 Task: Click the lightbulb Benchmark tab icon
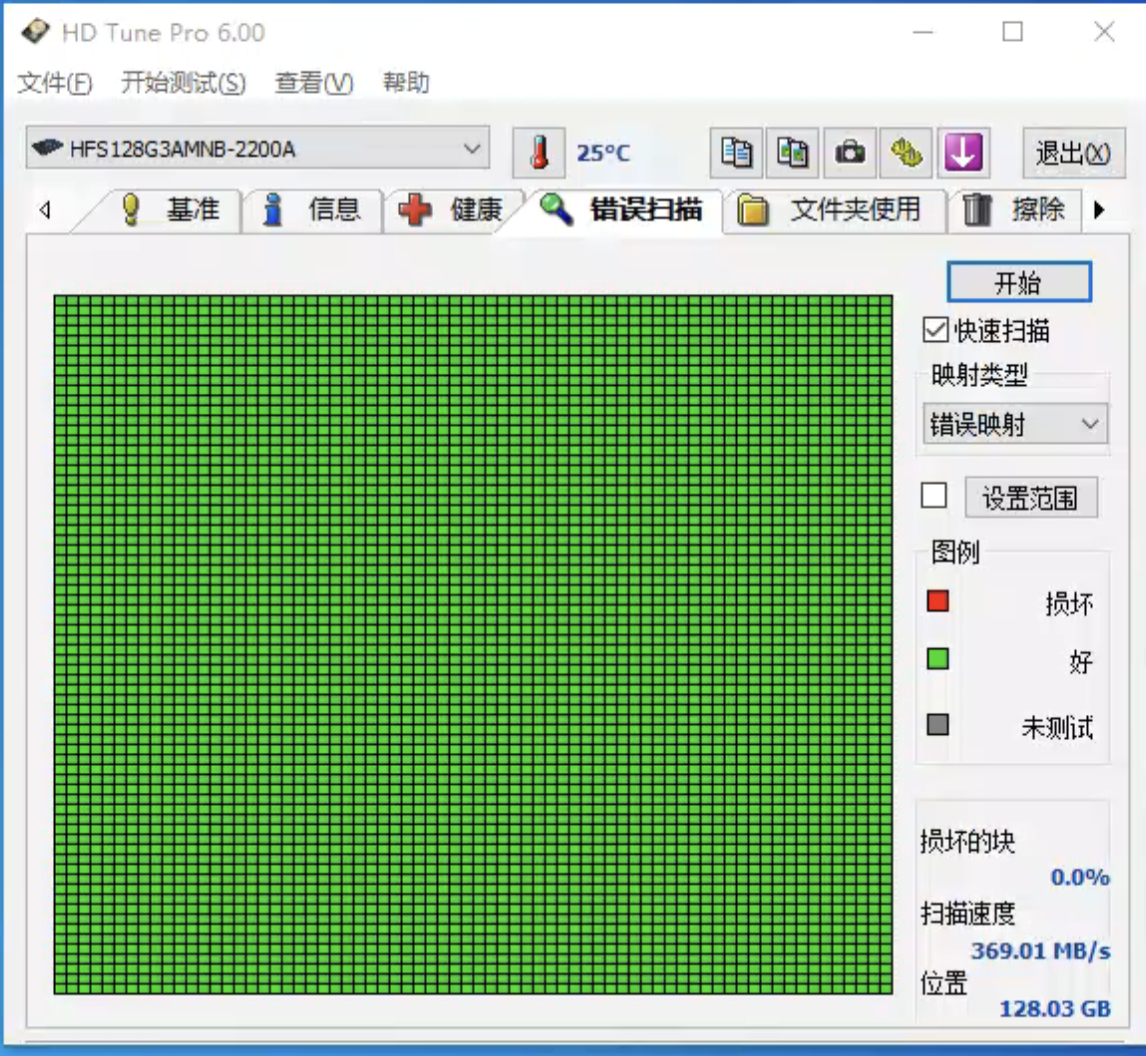[131, 210]
